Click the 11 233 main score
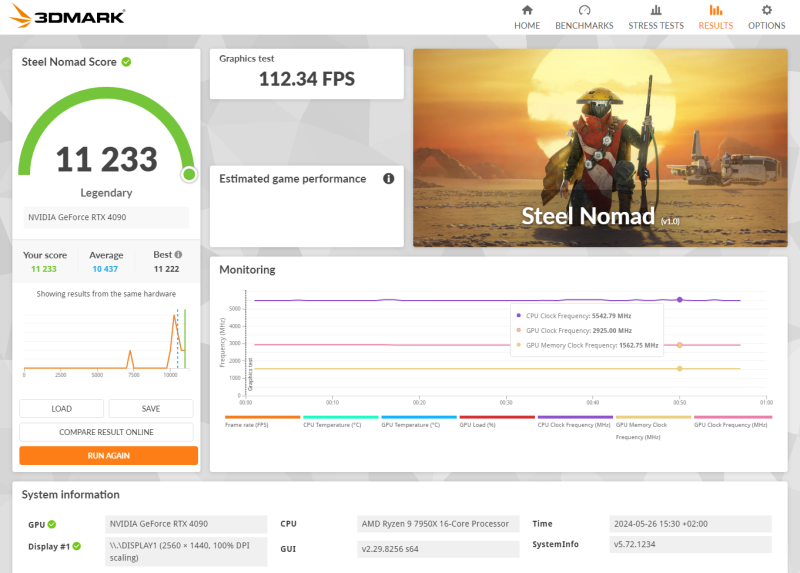This screenshot has height=573, width=800. coord(107,159)
